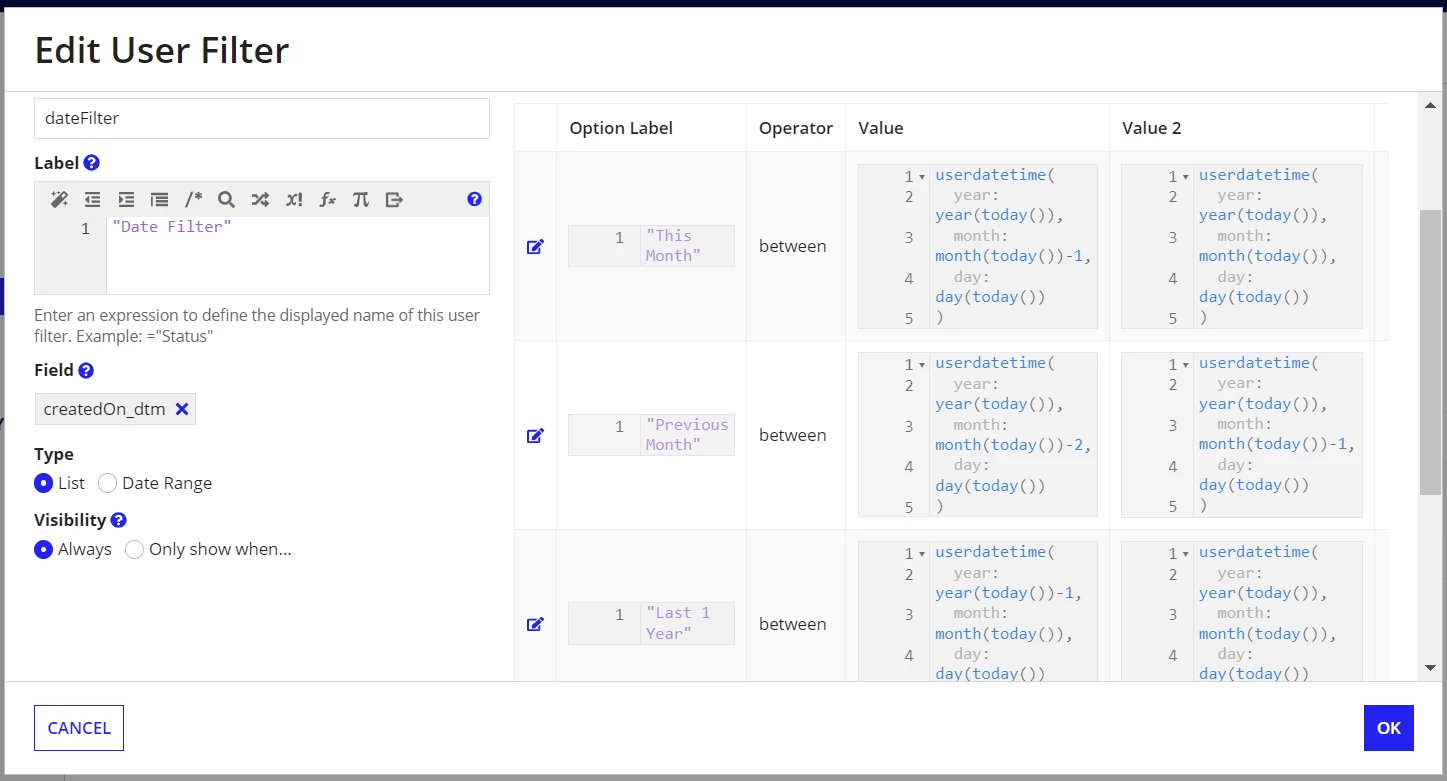Edit the "This Month" option row
Image resolution: width=1447 pixels, height=781 pixels.
pyautogui.click(x=535, y=246)
